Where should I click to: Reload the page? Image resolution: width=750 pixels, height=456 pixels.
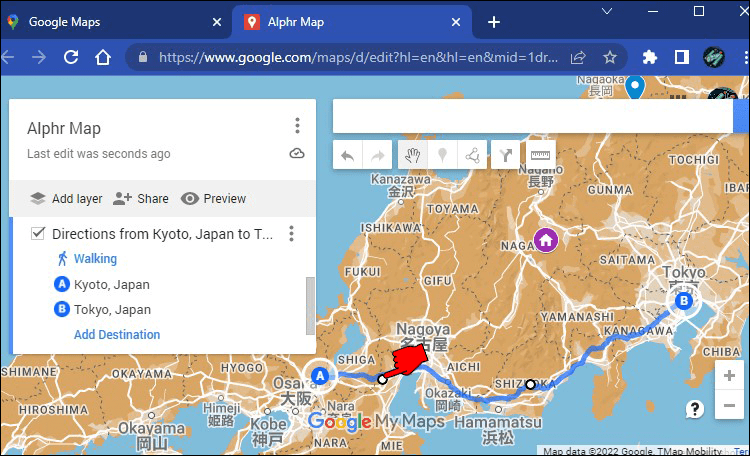(71, 57)
